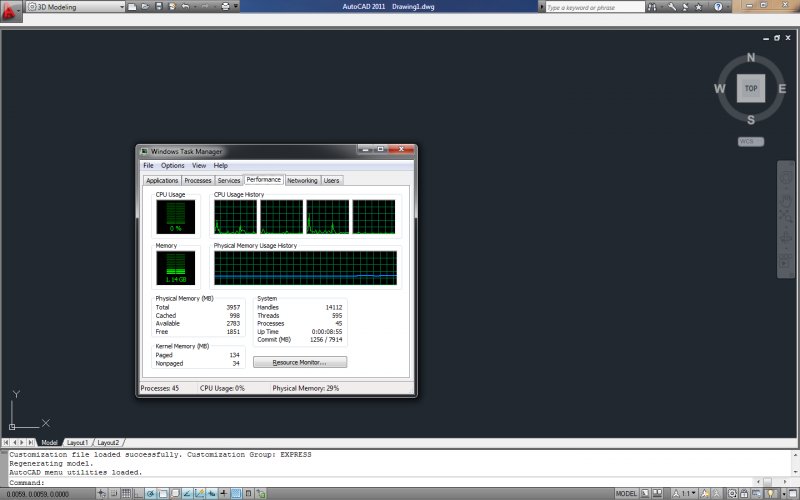Switch to Networking tab in Task Manager
This screenshot has height=500, width=800.
tap(302, 181)
